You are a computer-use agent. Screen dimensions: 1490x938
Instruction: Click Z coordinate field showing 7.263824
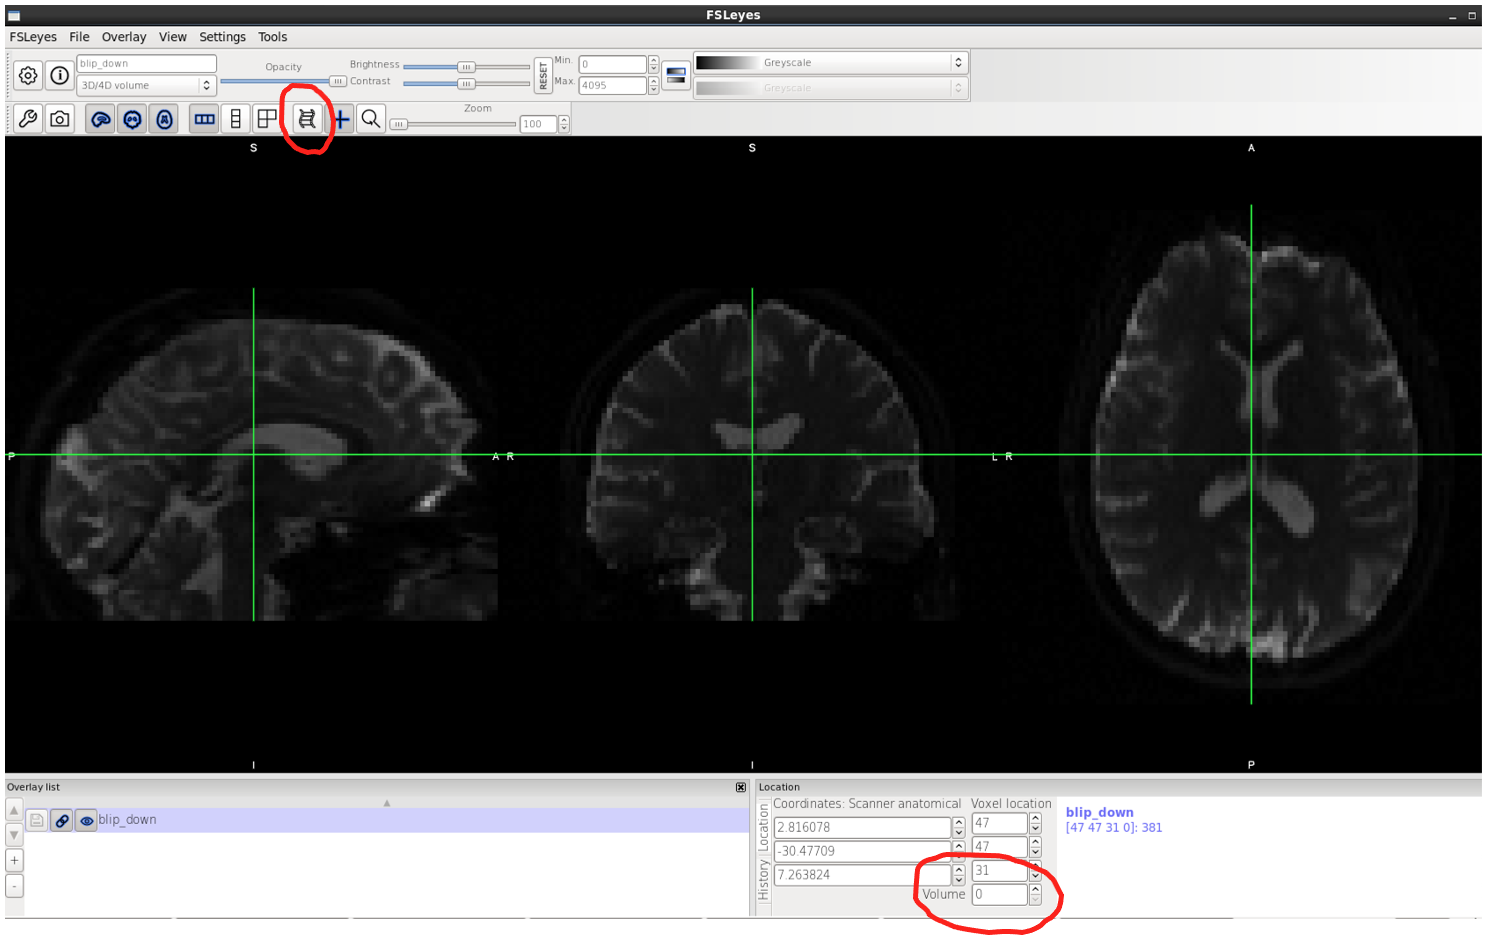point(862,875)
